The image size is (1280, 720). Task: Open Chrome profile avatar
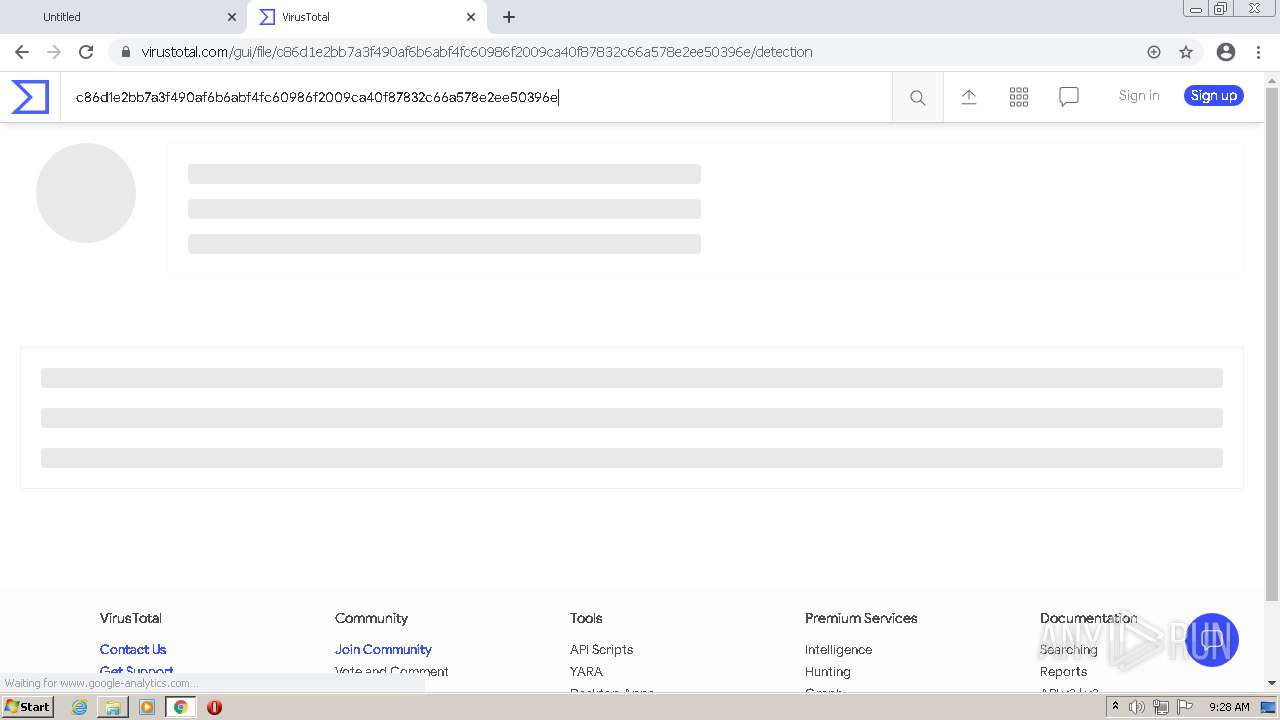1226,52
